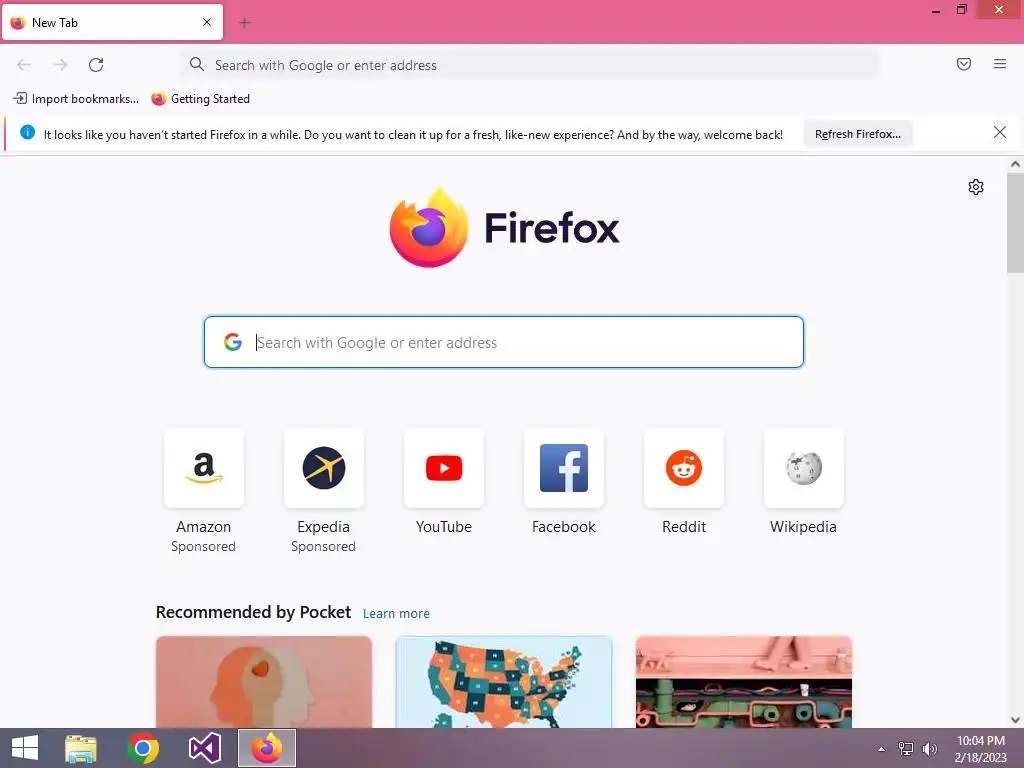
Task: Open the network status tray icon
Action: pos(905,749)
